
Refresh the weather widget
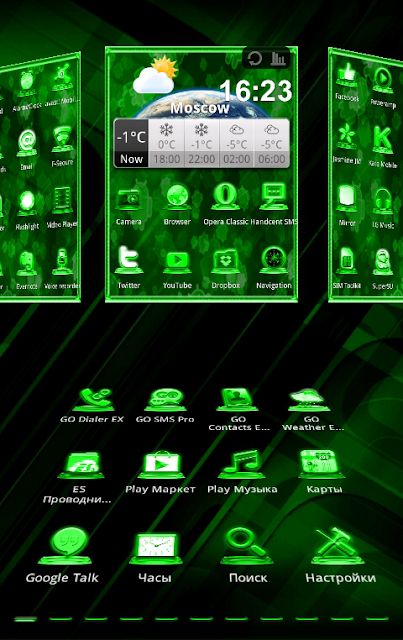[254, 58]
